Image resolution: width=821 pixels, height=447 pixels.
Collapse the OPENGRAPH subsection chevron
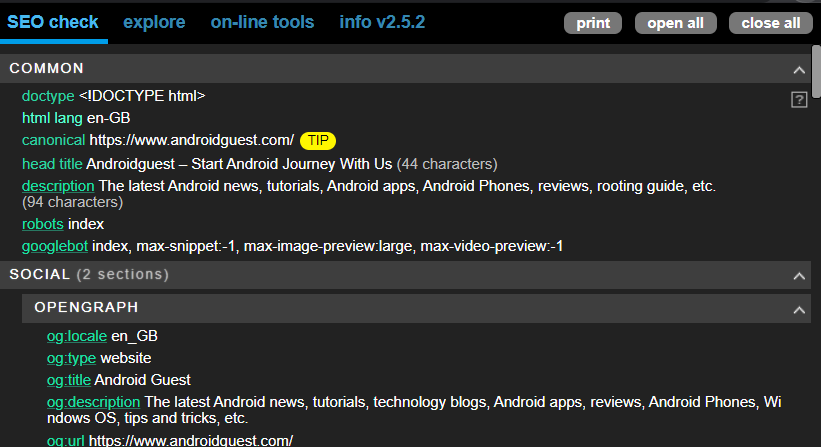[799, 310]
